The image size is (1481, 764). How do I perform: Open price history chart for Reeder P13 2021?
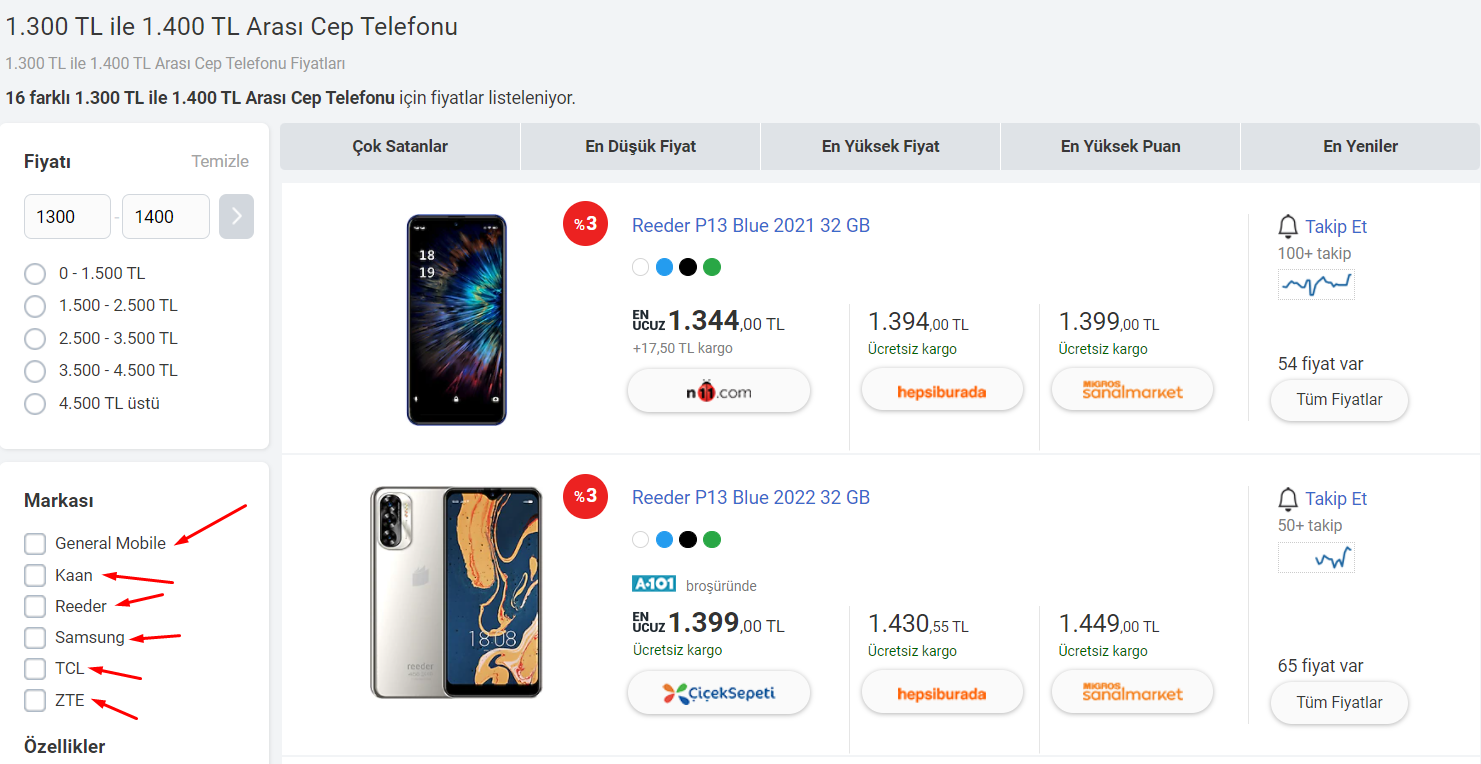click(1316, 284)
